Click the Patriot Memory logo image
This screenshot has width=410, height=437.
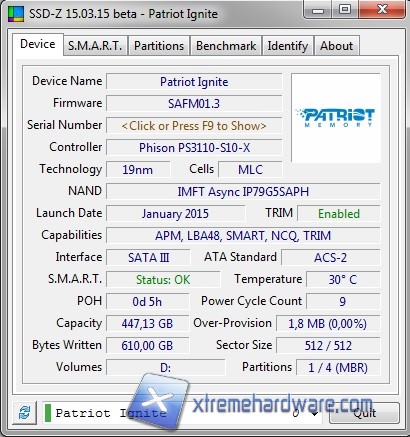[336, 118]
